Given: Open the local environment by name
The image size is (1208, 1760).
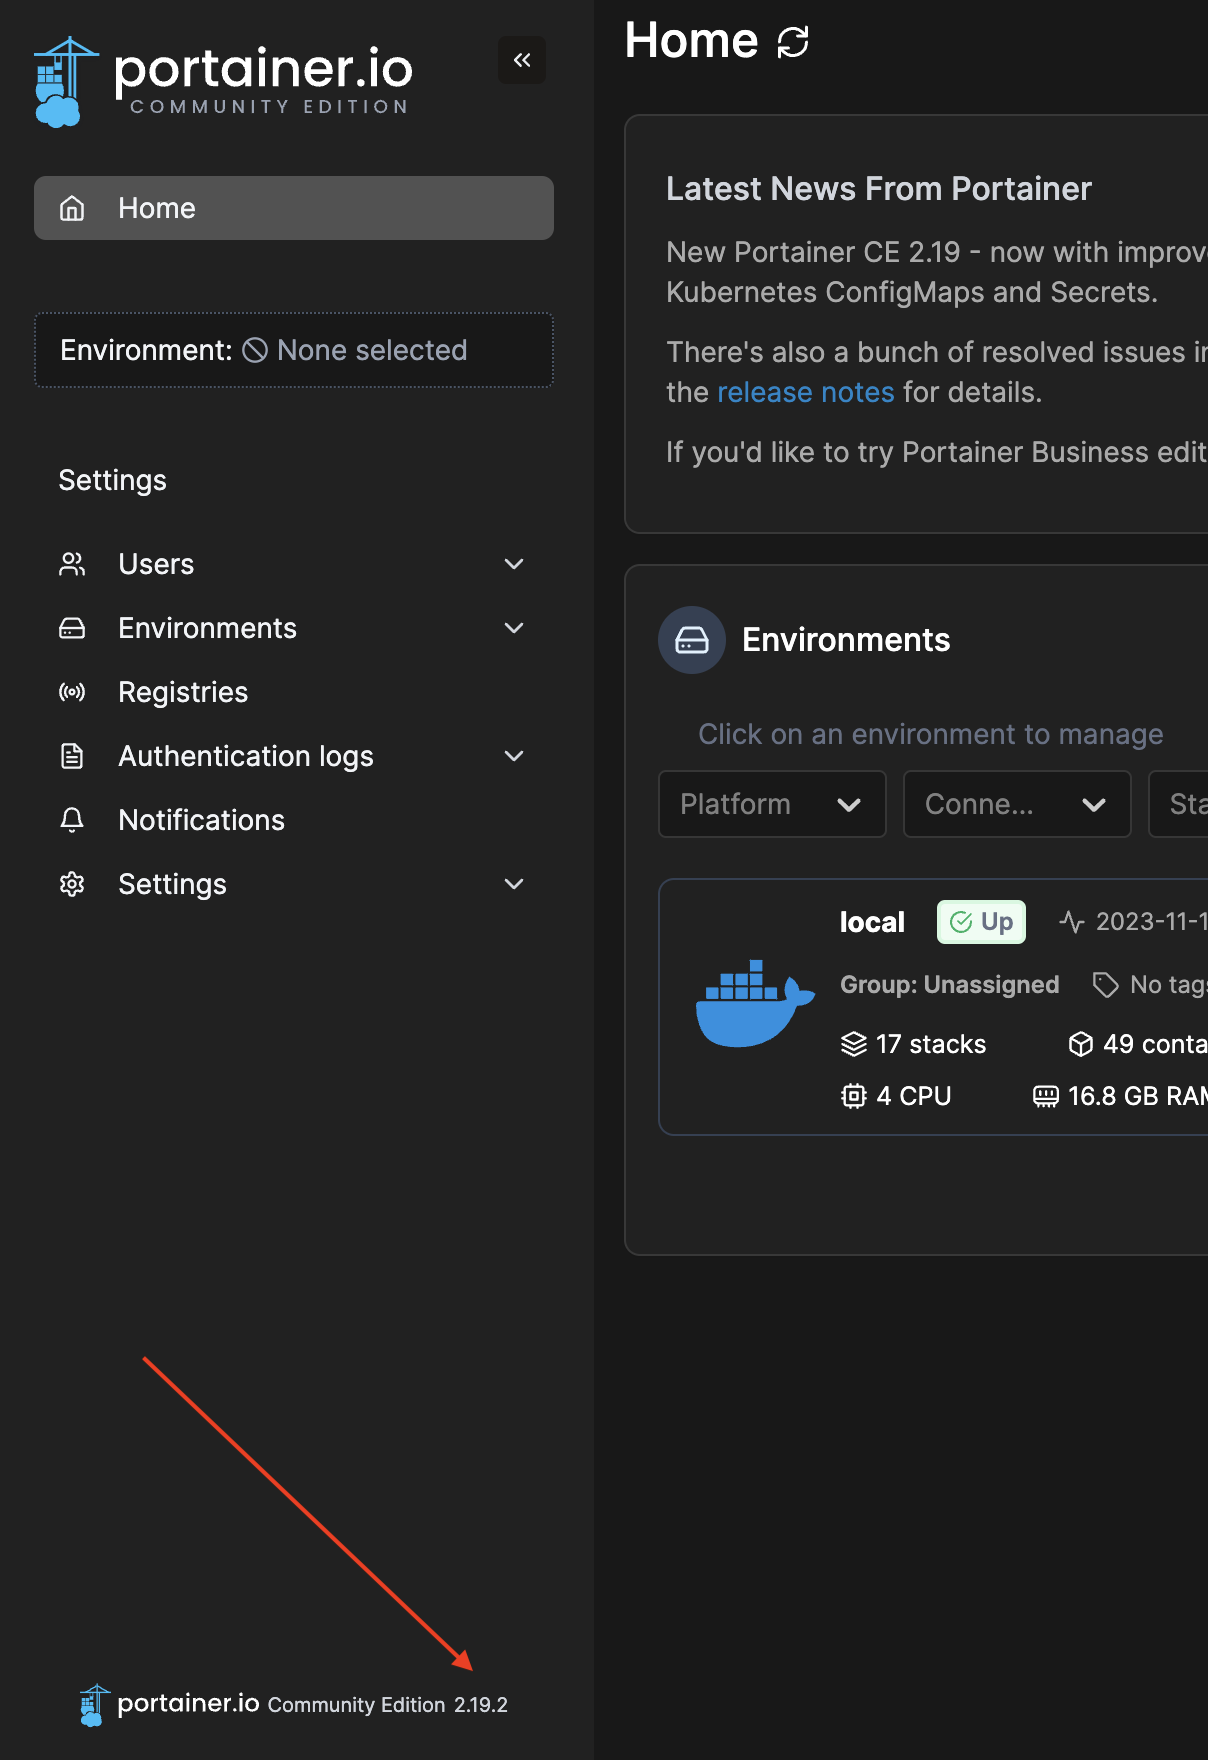Looking at the screenshot, I should coord(872,922).
